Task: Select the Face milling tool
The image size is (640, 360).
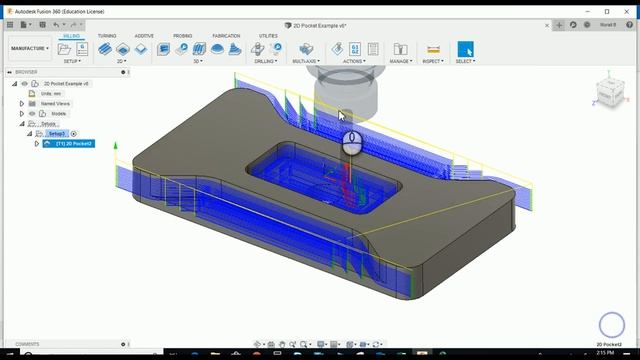Action: point(141,49)
